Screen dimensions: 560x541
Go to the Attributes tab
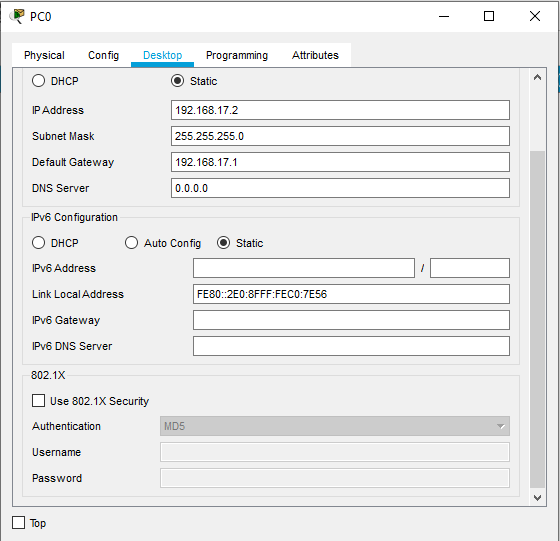[x=315, y=55]
